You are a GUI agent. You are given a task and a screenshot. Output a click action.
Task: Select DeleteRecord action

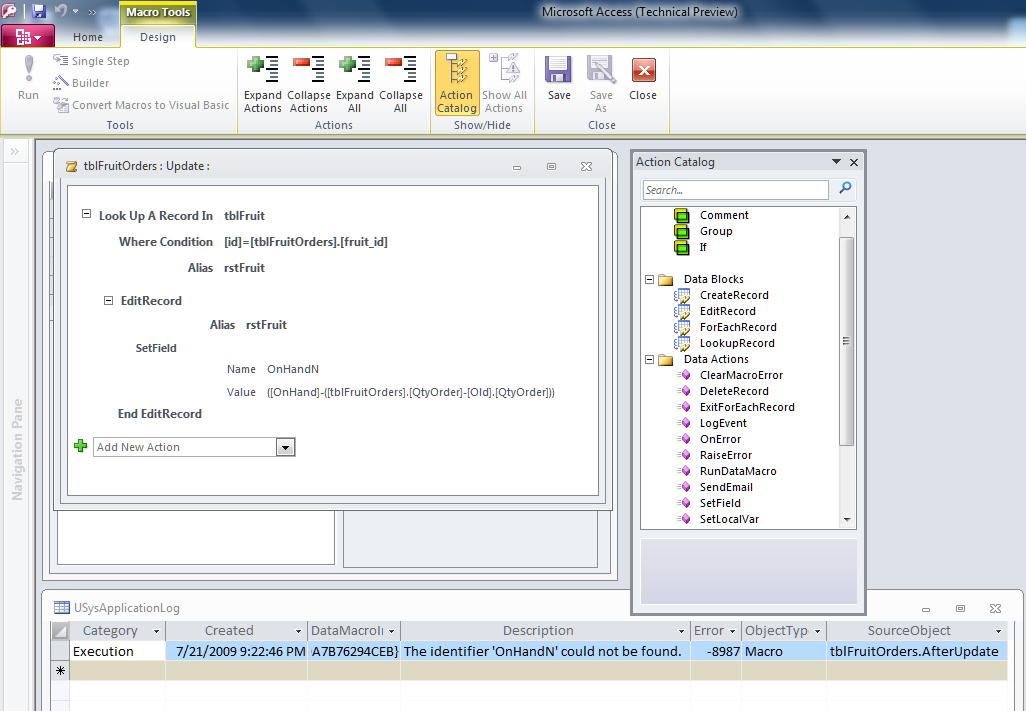pyautogui.click(x=734, y=391)
